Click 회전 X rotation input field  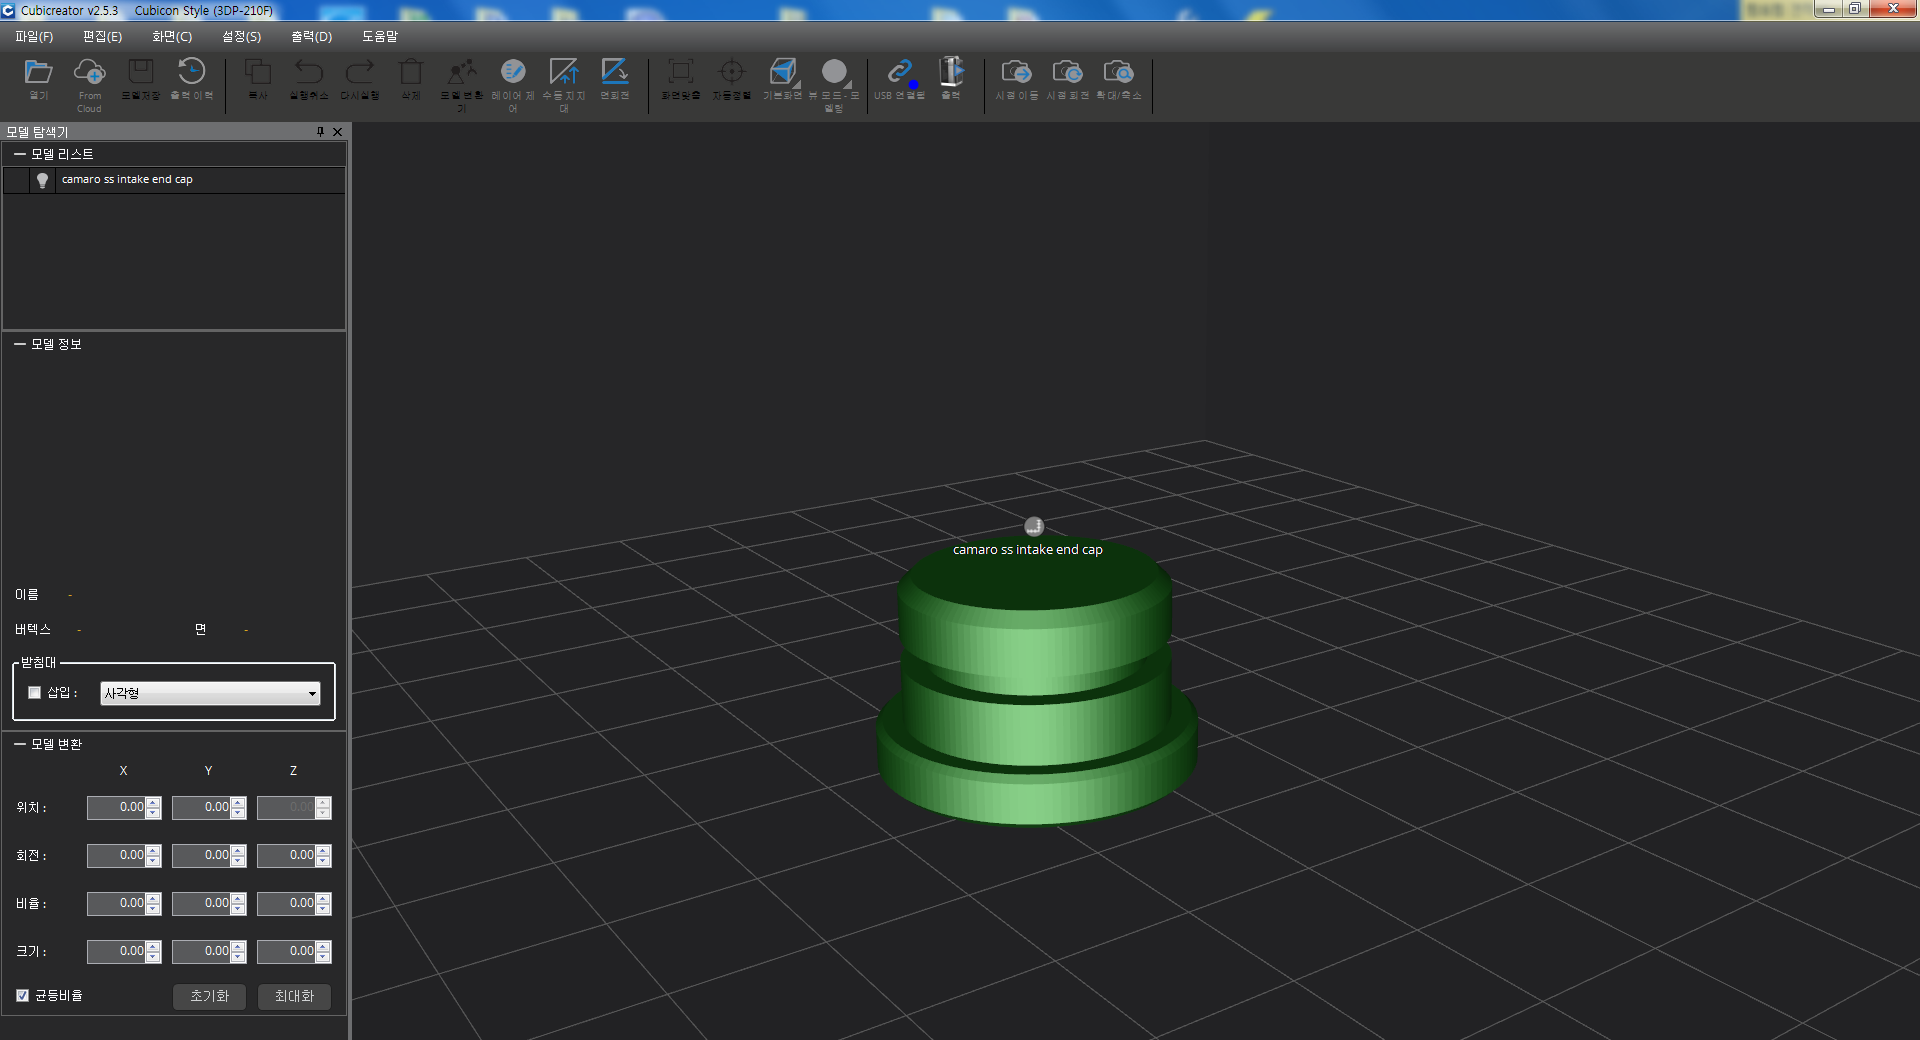[116, 855]
